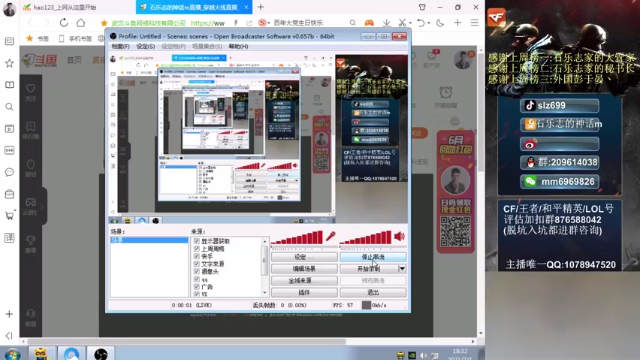Screen dimensions: 640x360
Task: Toggle the VX source checkbox
Action: point(197,294)
